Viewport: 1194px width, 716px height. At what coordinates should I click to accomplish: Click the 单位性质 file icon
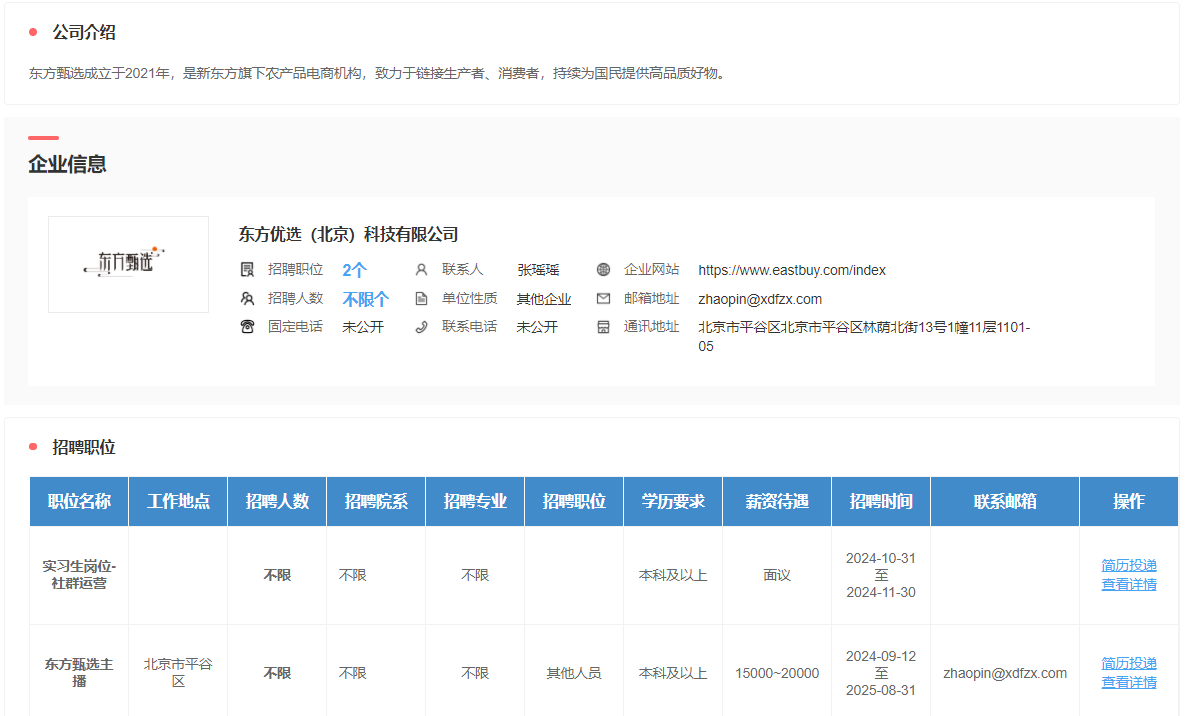(421, 299)
